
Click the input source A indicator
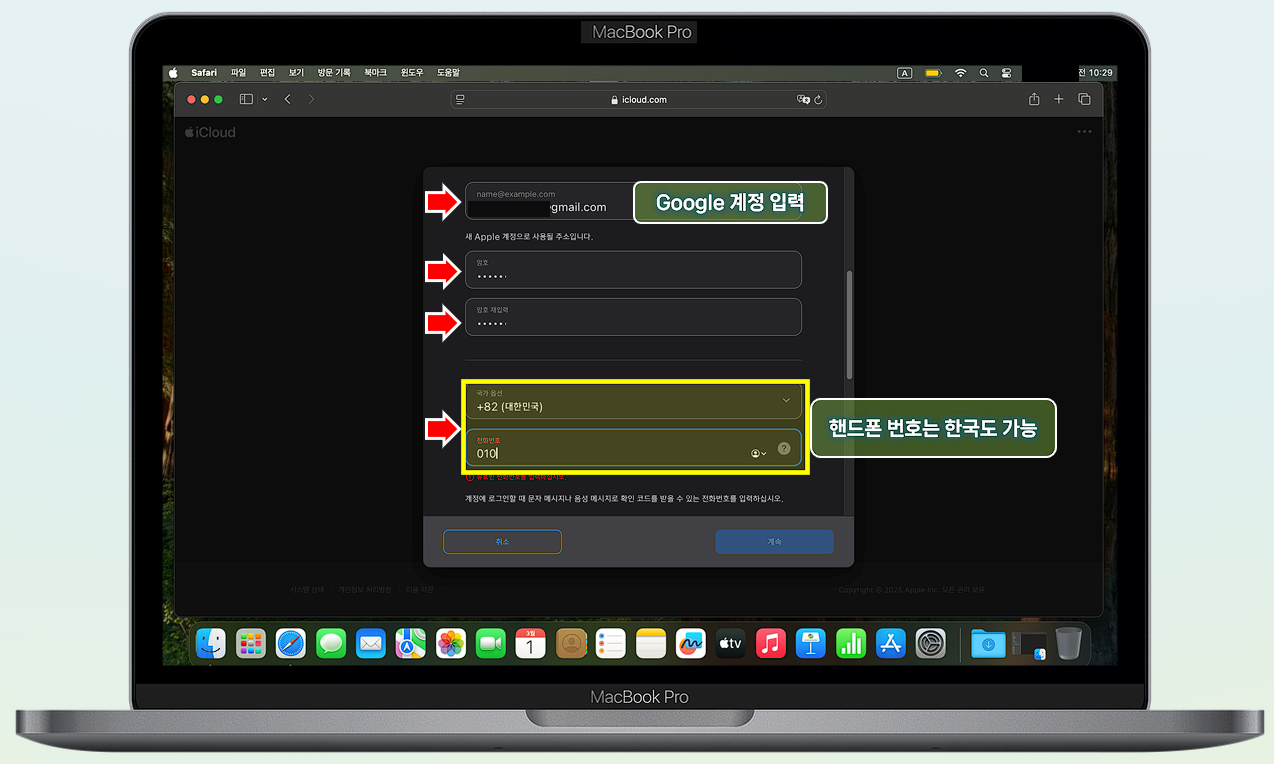(x=905, y=73)
